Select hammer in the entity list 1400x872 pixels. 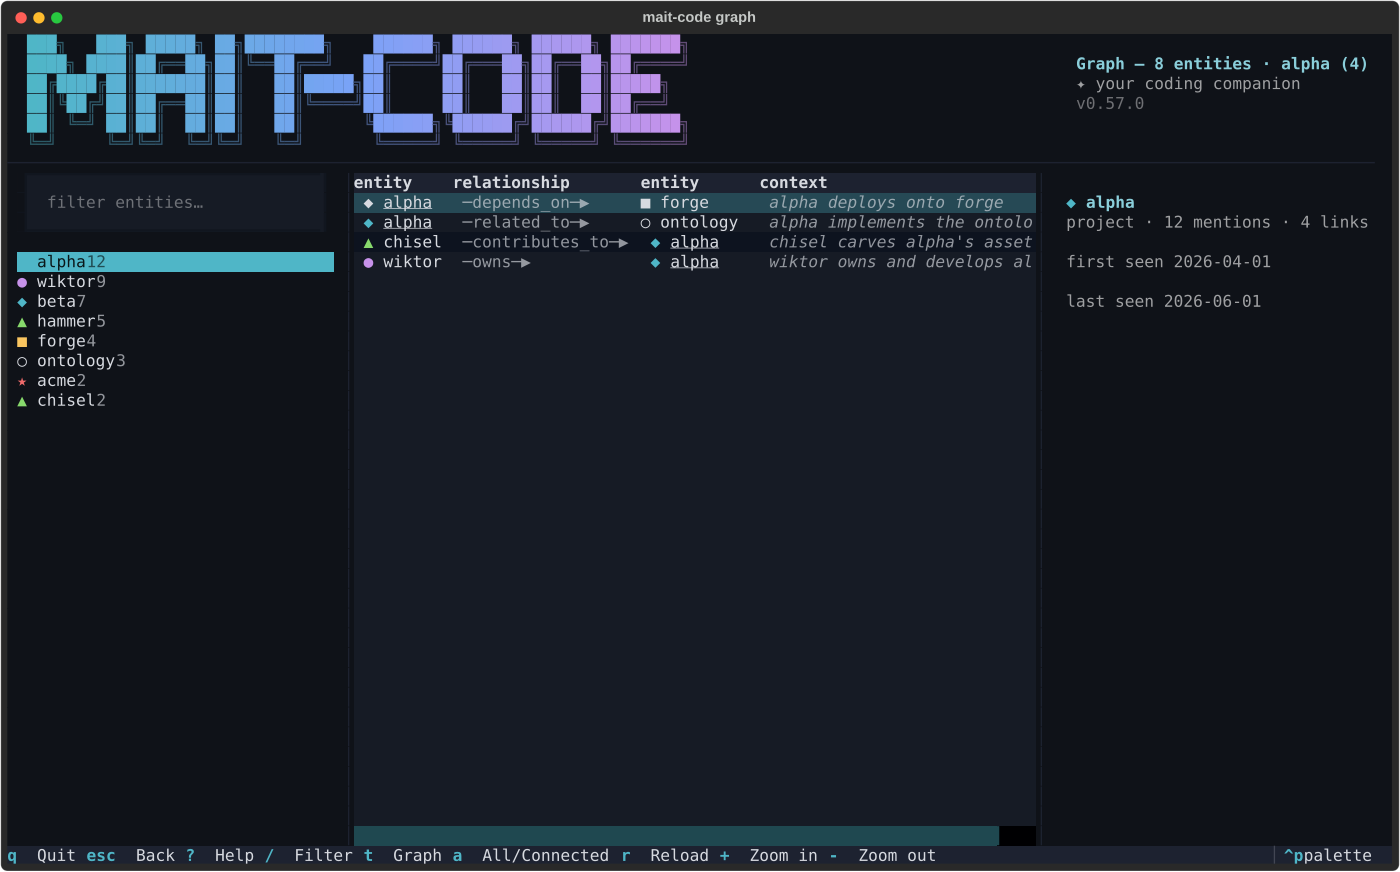[x=175, y=321]
